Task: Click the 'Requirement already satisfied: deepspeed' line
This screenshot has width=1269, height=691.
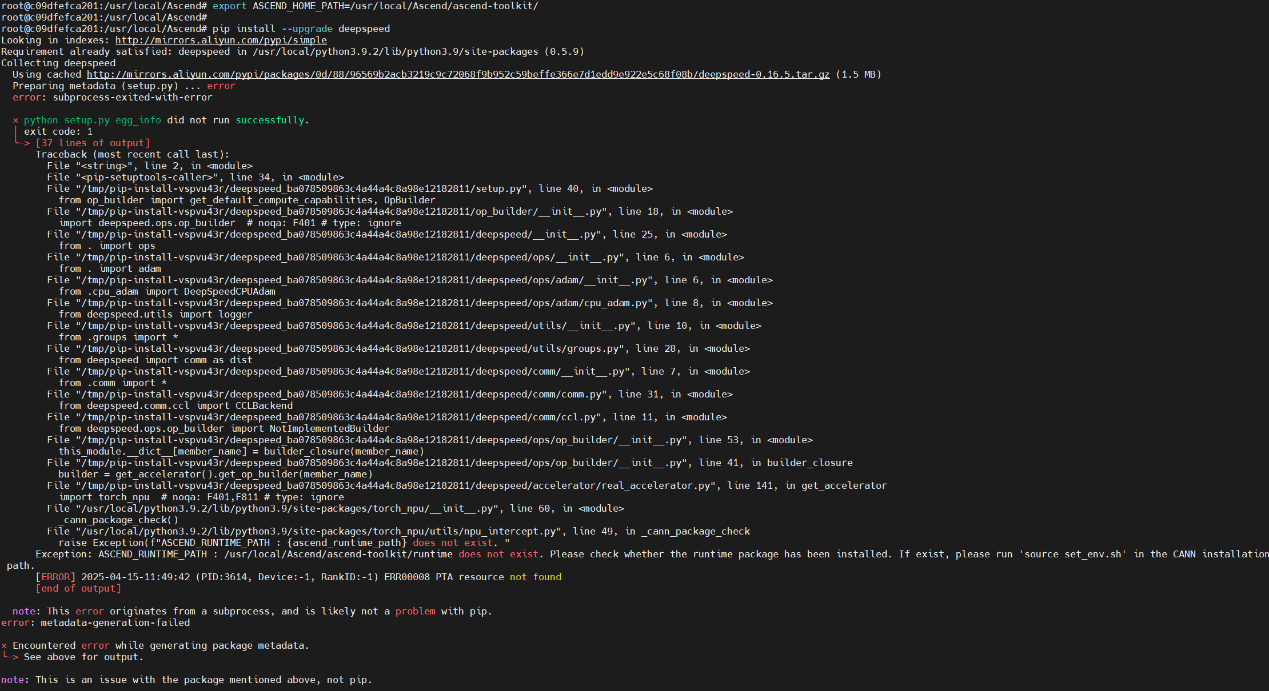Action: coord(292,51)
